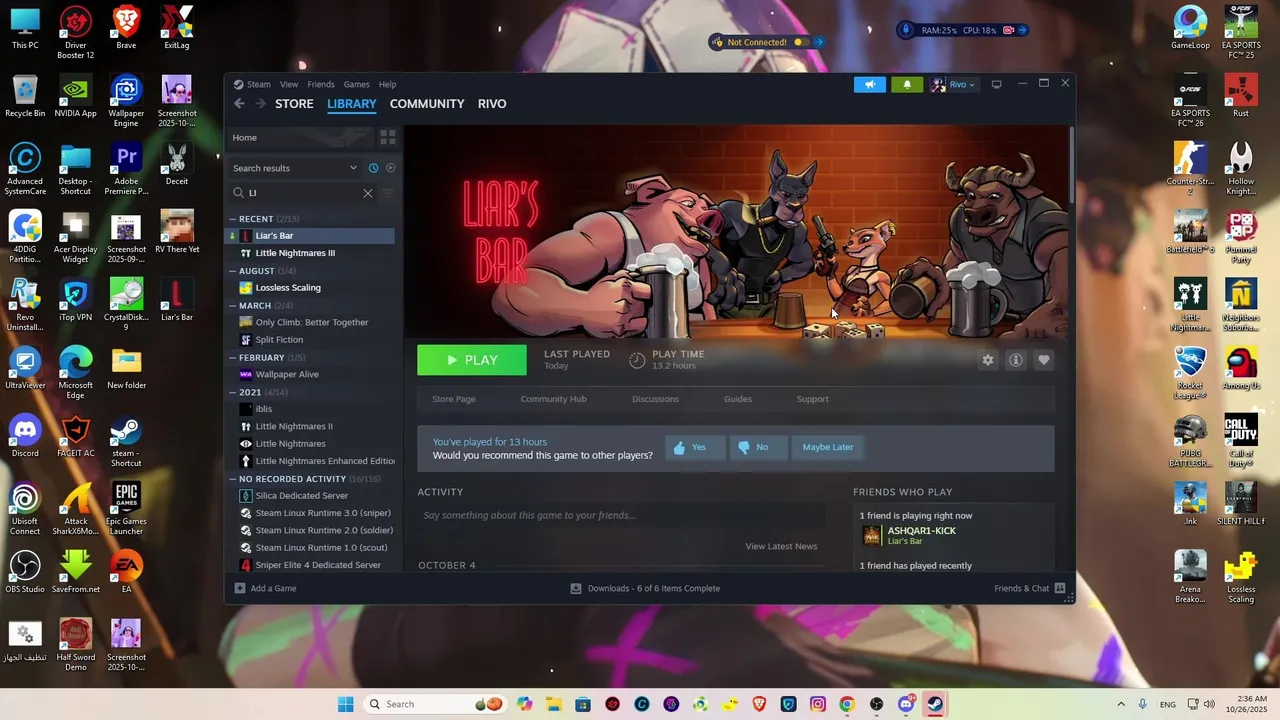Go back with the navigation arrow
Image resolution: width=1280 pixels, height=720 pixels.
[239, 103]
